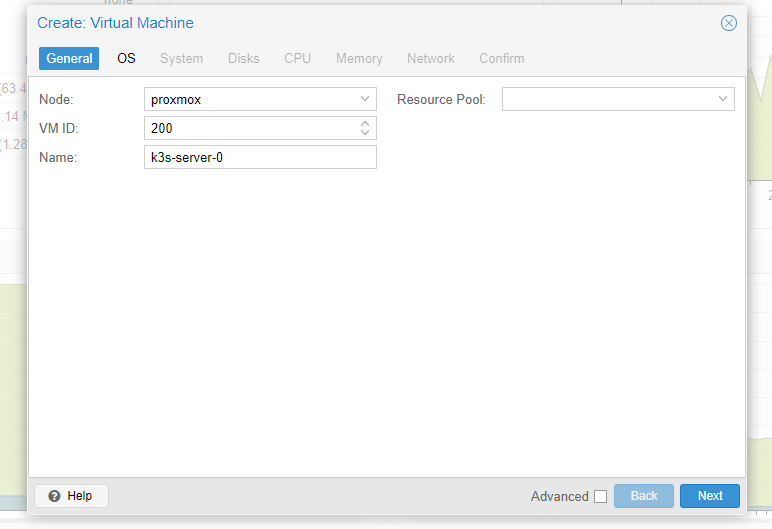Jump to the Confirm tab

501,59
